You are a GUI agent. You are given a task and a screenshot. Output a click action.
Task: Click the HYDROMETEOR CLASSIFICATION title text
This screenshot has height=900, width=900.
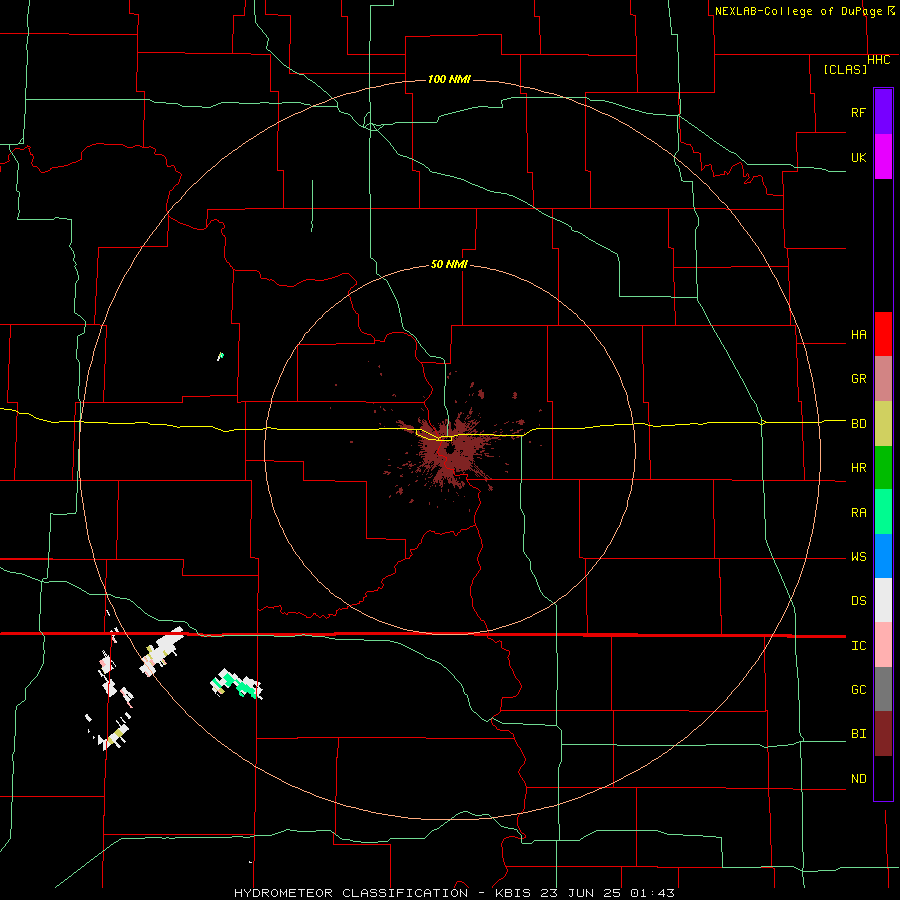pyautogui.click(x=351, y=893)
